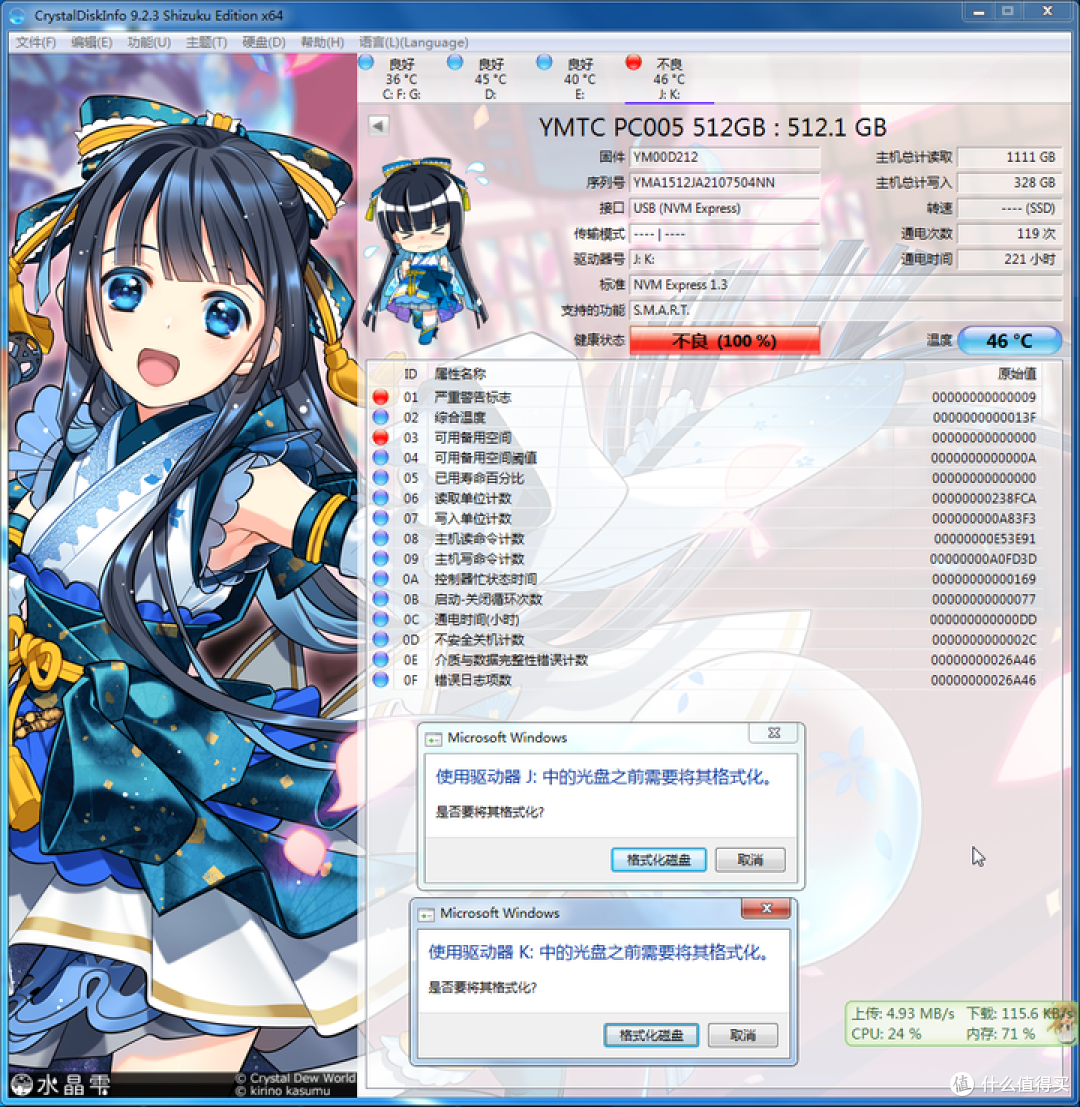Image resolution: width=1080 pixels, height=1107 pixels.
Task: Click status icon of 主机写命令计数 row
Action: (380, 558)
